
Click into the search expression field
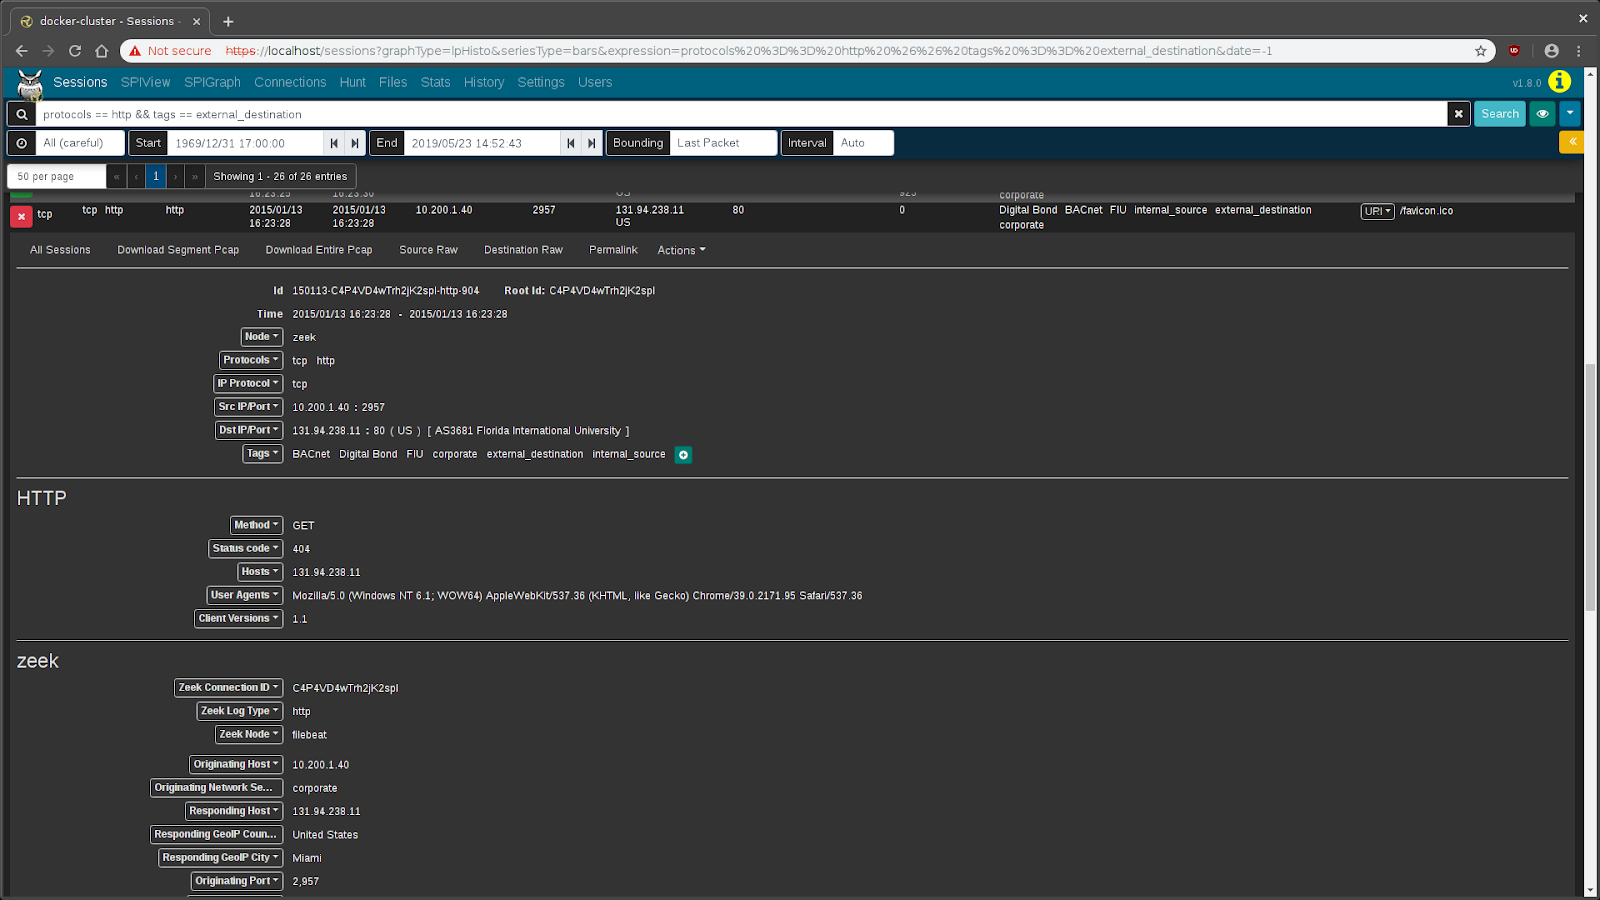(600, 114)
